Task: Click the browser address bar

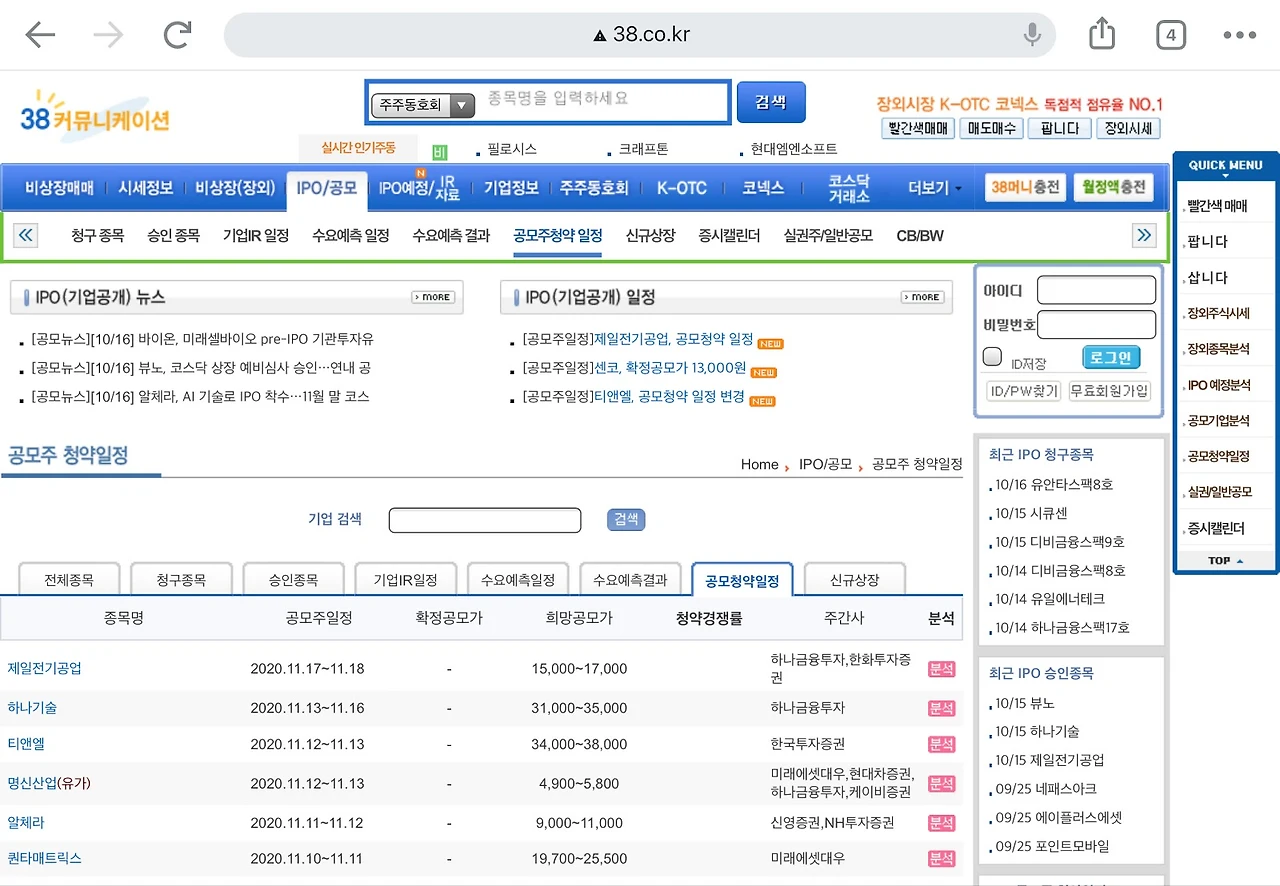Action: (x=640, y=36)
